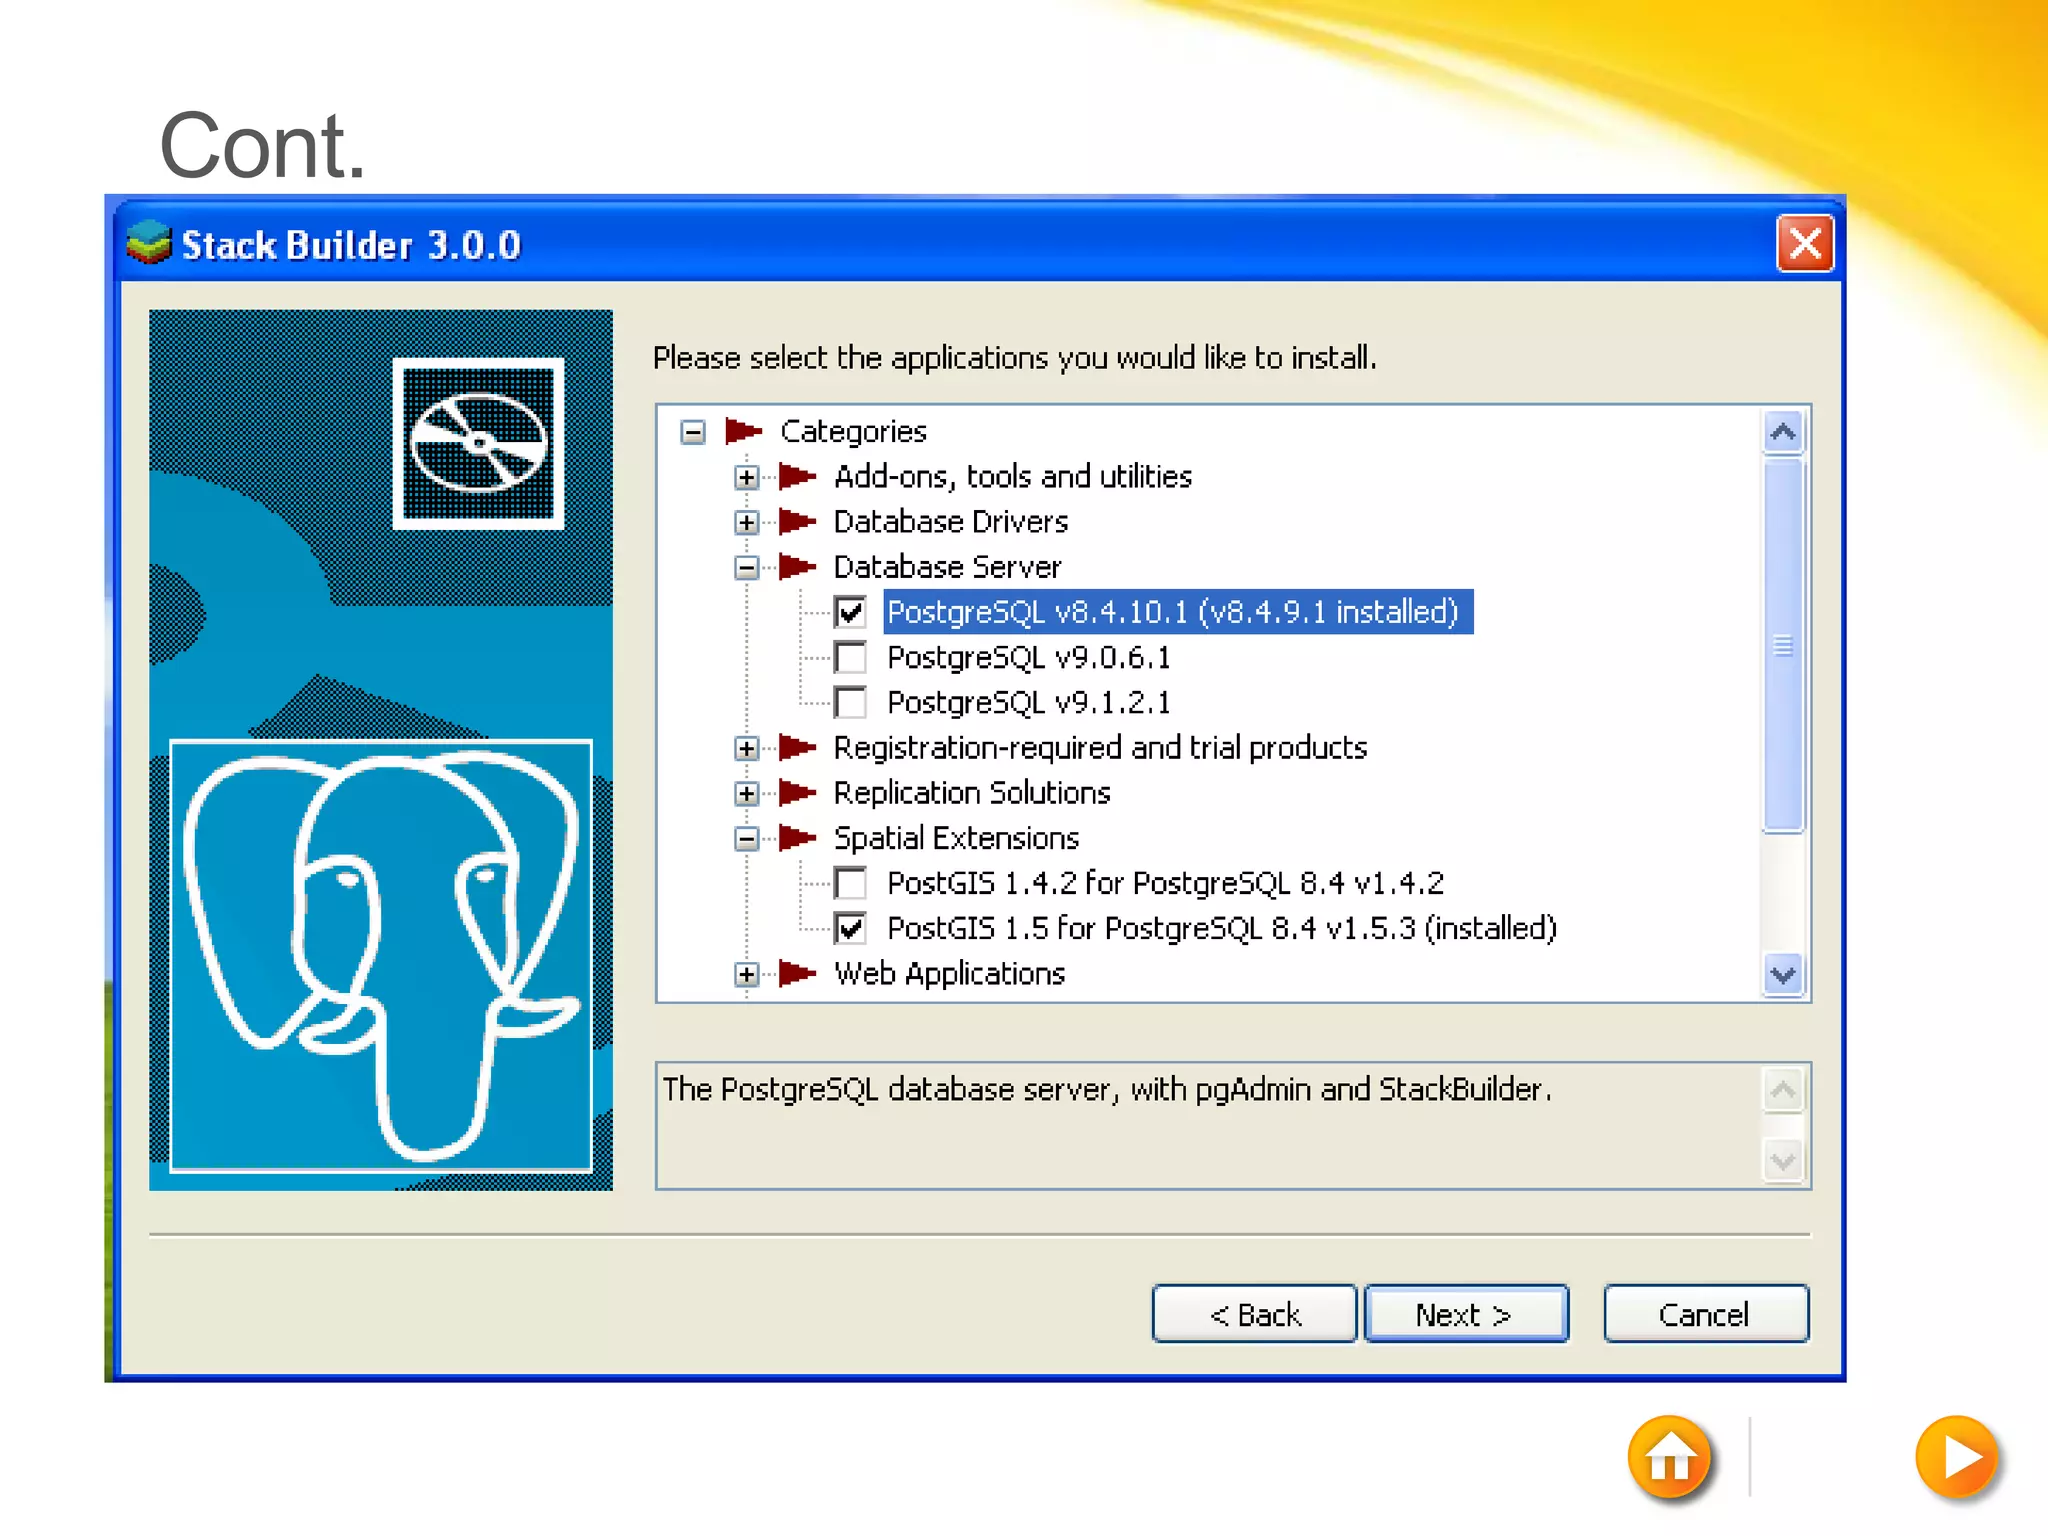The height and width of the screenshot is (1536, 2048).
Task: Check PostGIS 1.4.2 for PostgreSQL 8.4 checkbox
Action: pyautogui.click(x=850, y=883)
